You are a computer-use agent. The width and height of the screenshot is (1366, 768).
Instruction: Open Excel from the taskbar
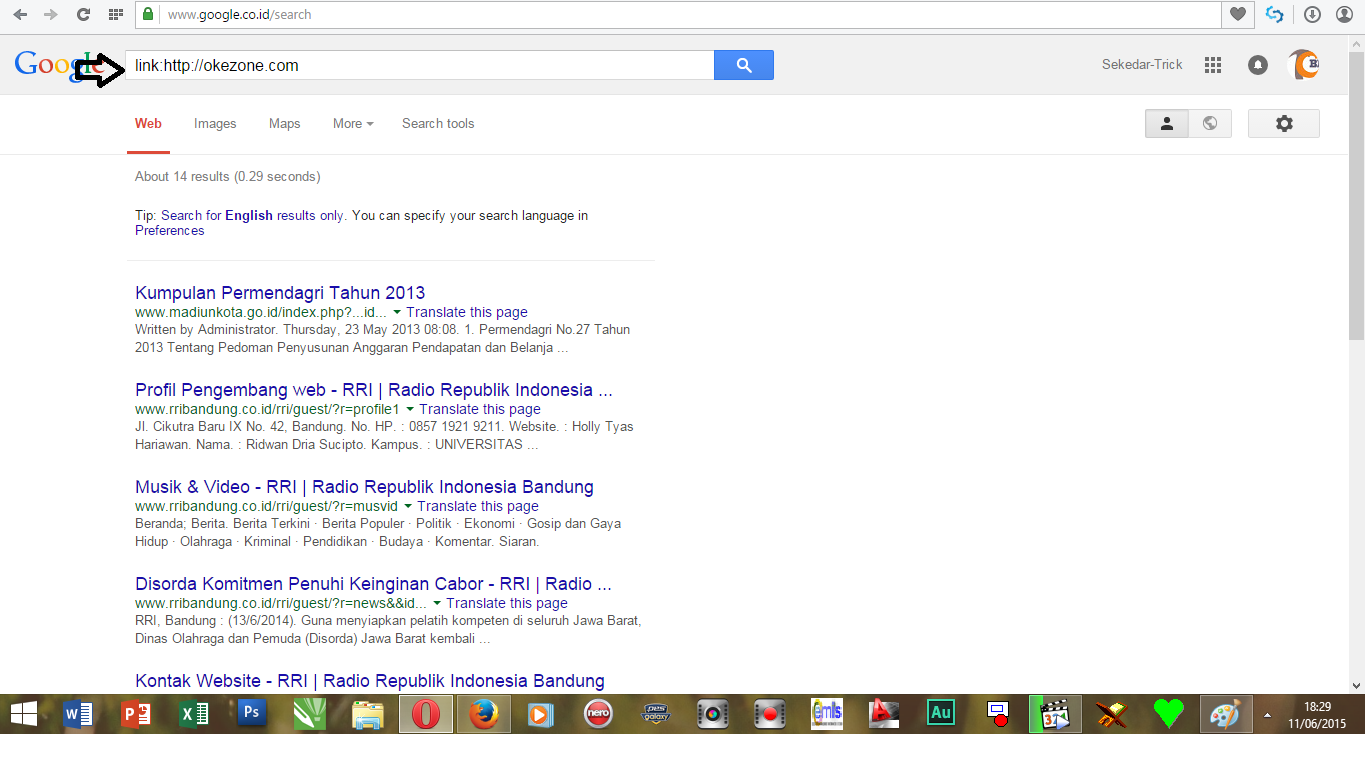194,714
